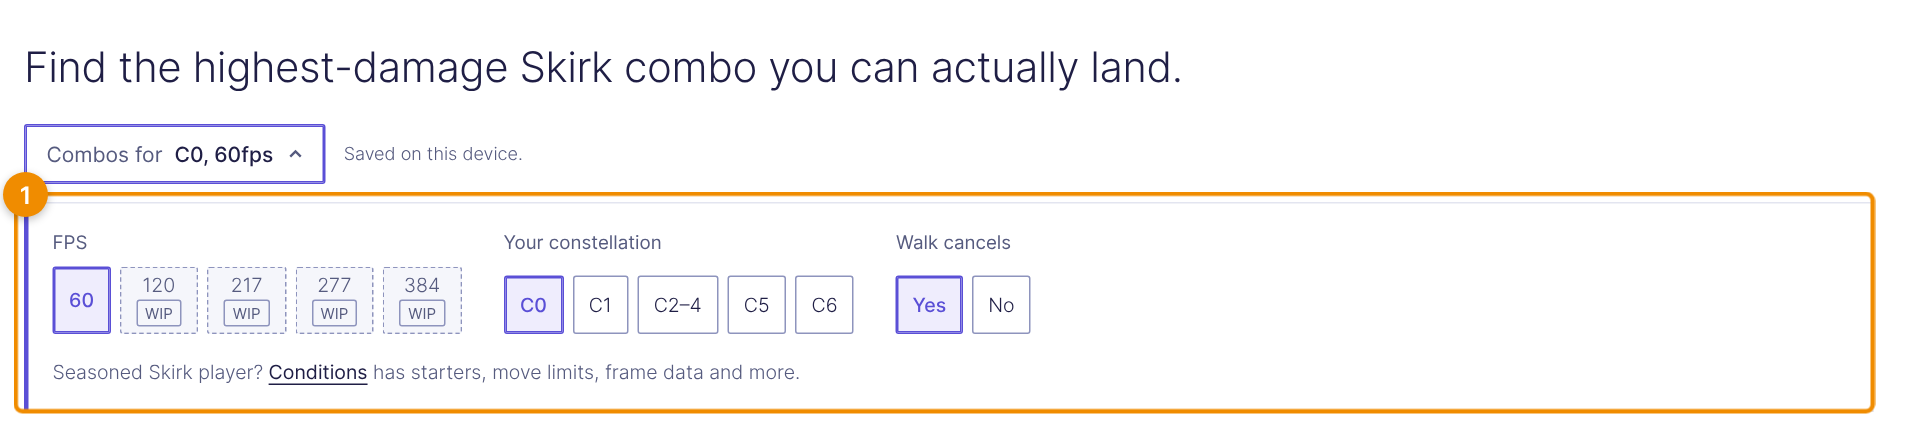Click the Saved on this device text
Viewport: 1920px width, 446px height.
coord(433,154)
